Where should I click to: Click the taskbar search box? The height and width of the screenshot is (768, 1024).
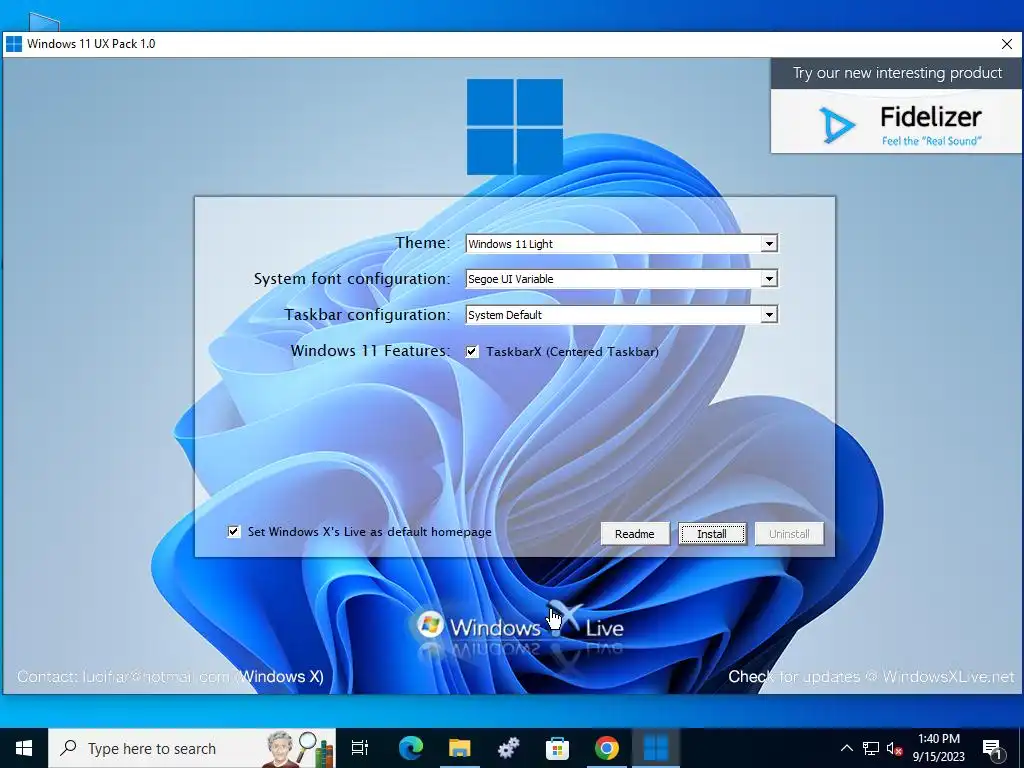pos(192,748)
